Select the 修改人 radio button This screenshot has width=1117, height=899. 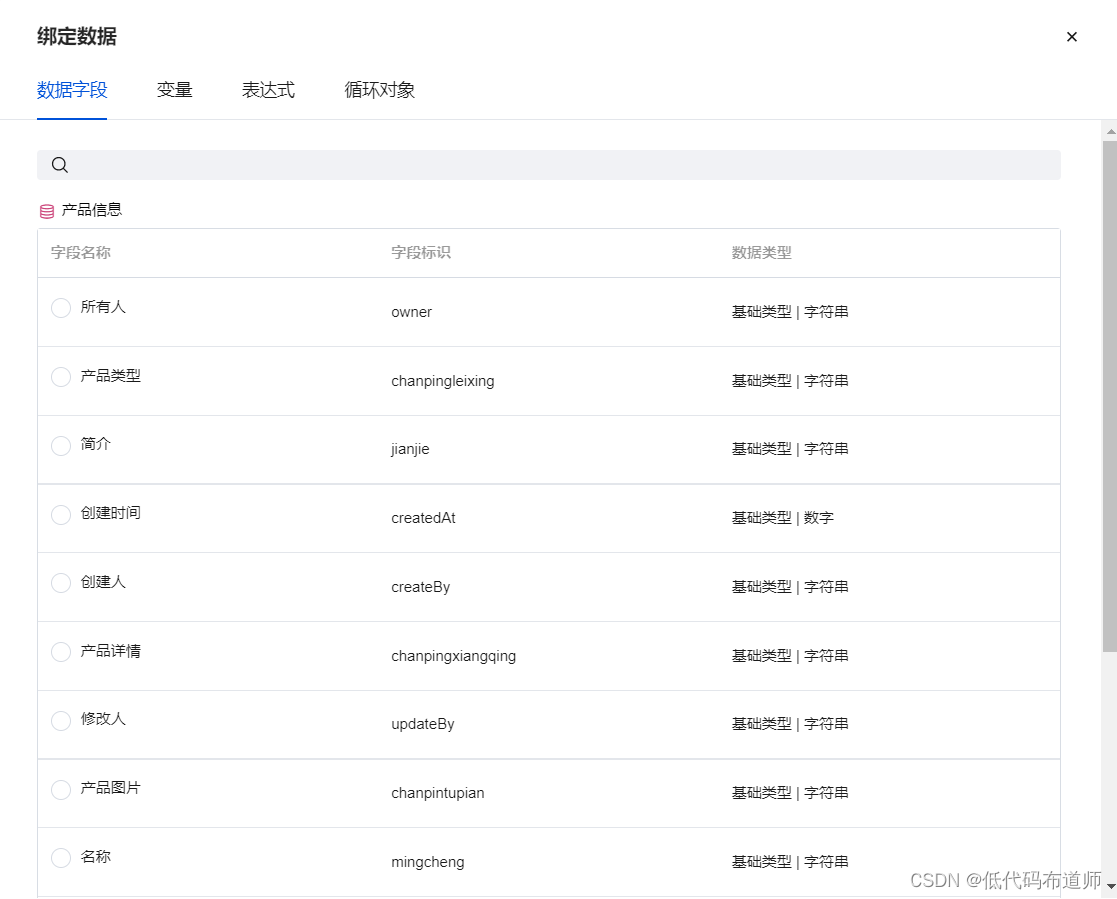[x=61, y=720]
